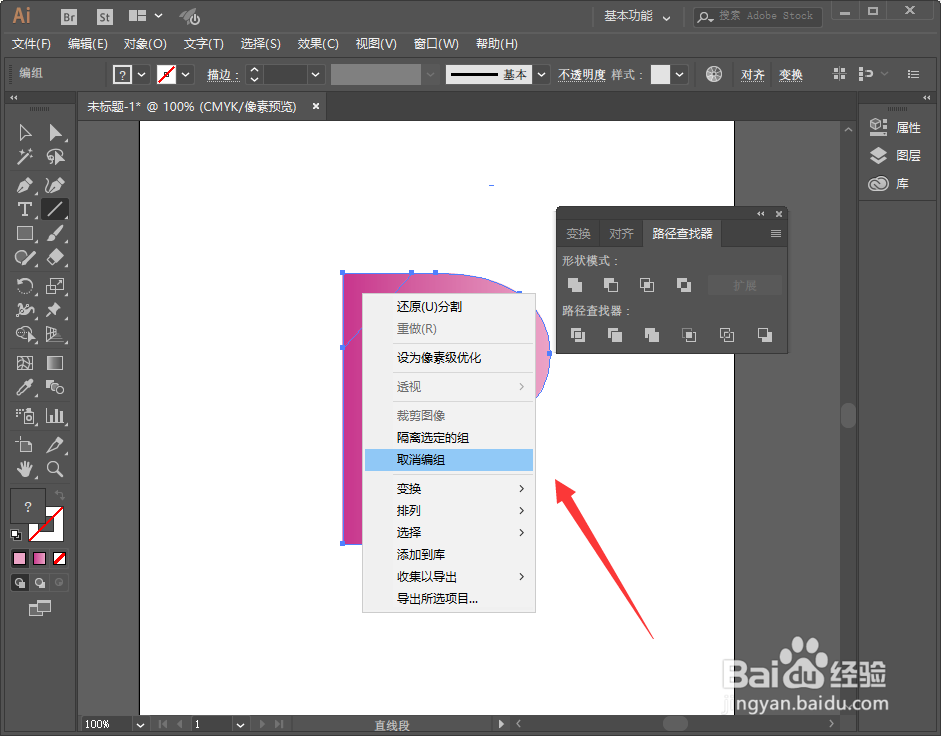Click Exclude shape mode icon
This screenshot has width=941, height=736.
[x=684, y=285]
